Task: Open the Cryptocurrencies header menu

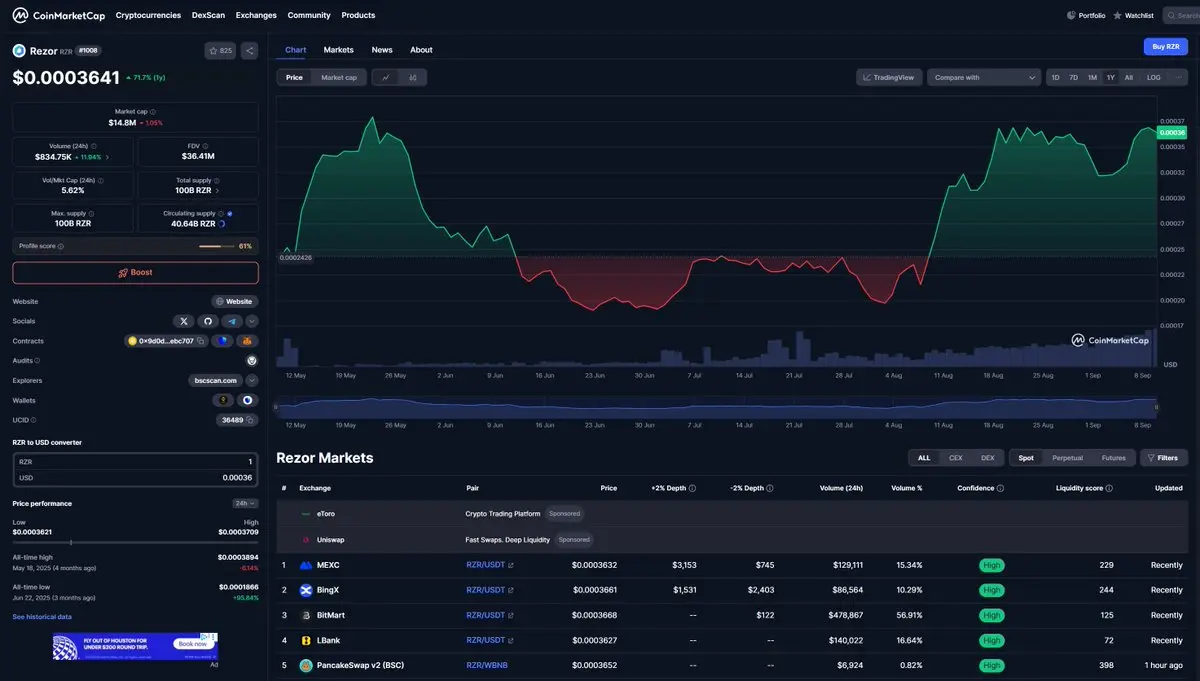Action: 148,15
